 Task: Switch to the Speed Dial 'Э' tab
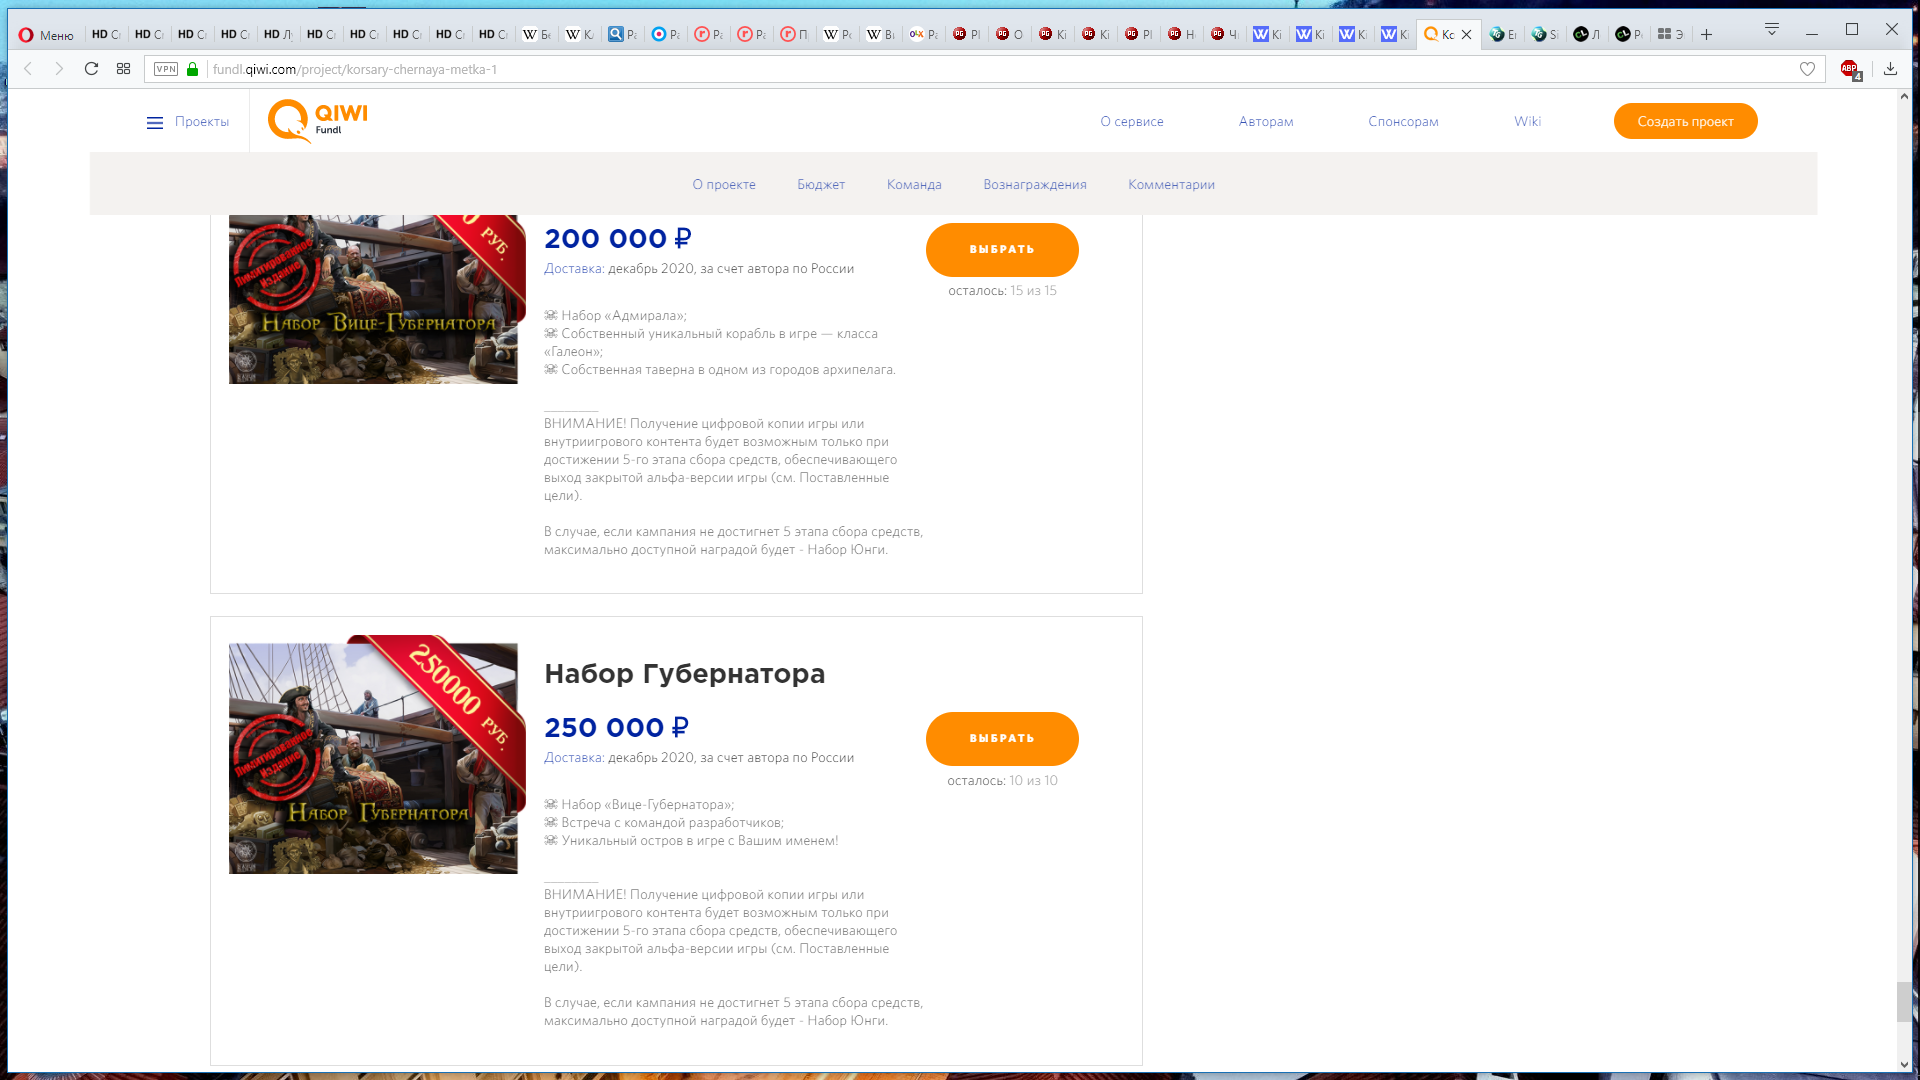coord(1670,34)
